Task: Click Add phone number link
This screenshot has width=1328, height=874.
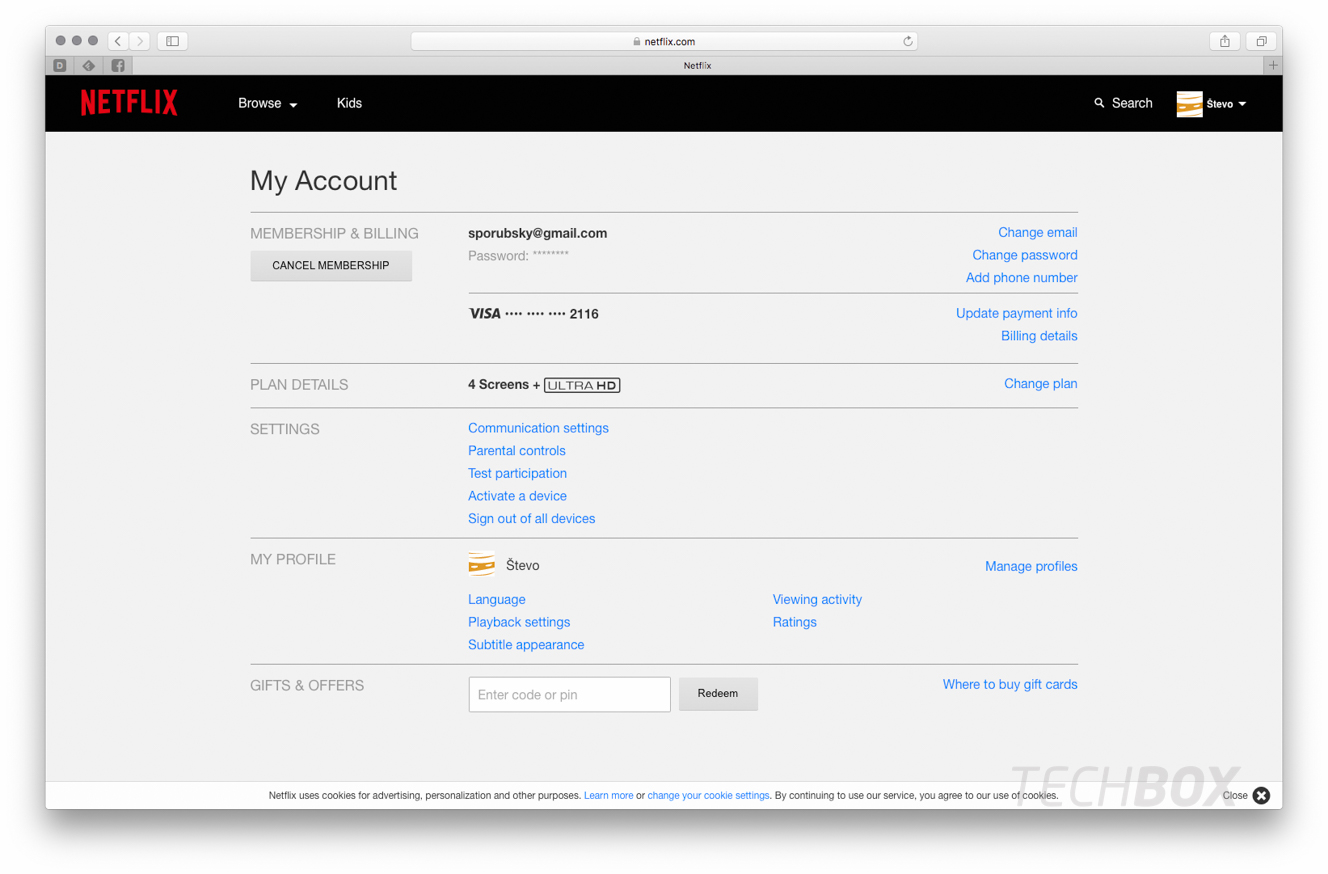Action: 1022,278
